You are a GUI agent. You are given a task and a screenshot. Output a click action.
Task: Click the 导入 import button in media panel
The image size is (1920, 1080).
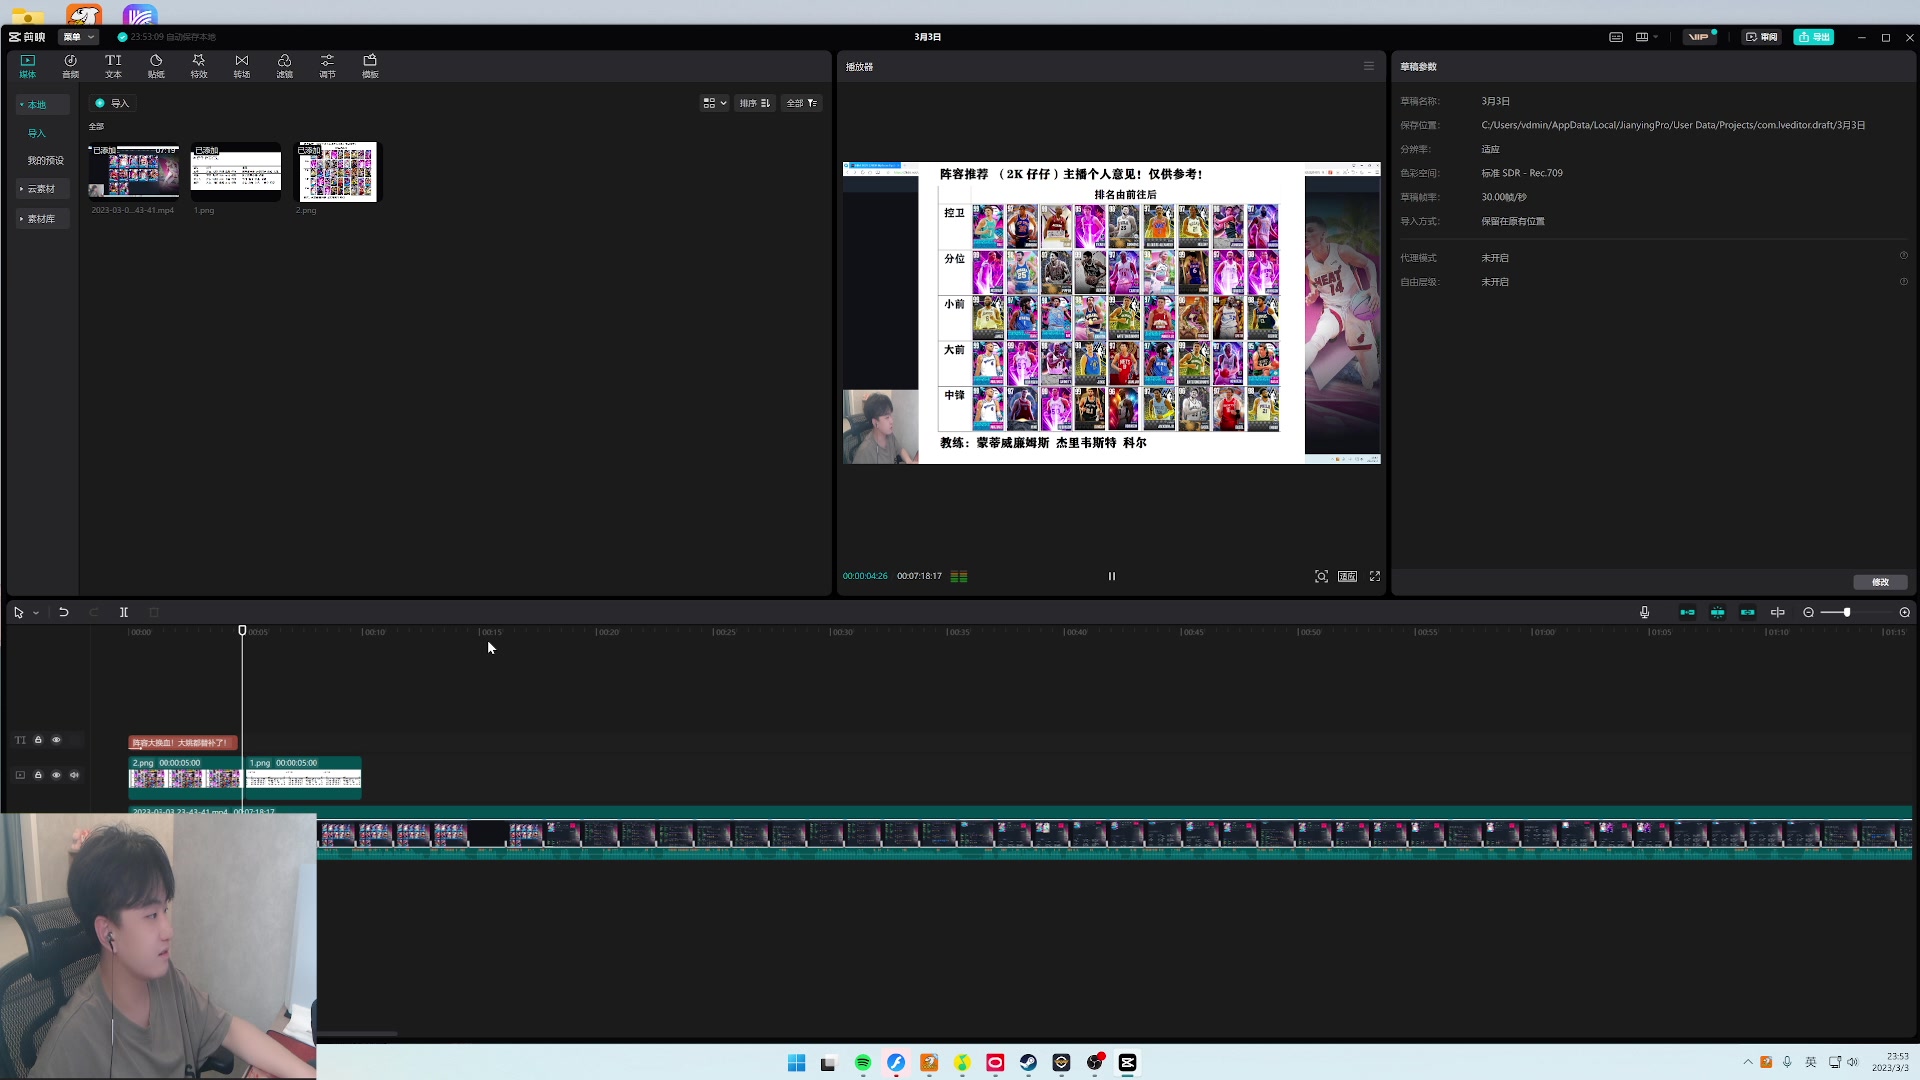[112, 103]
